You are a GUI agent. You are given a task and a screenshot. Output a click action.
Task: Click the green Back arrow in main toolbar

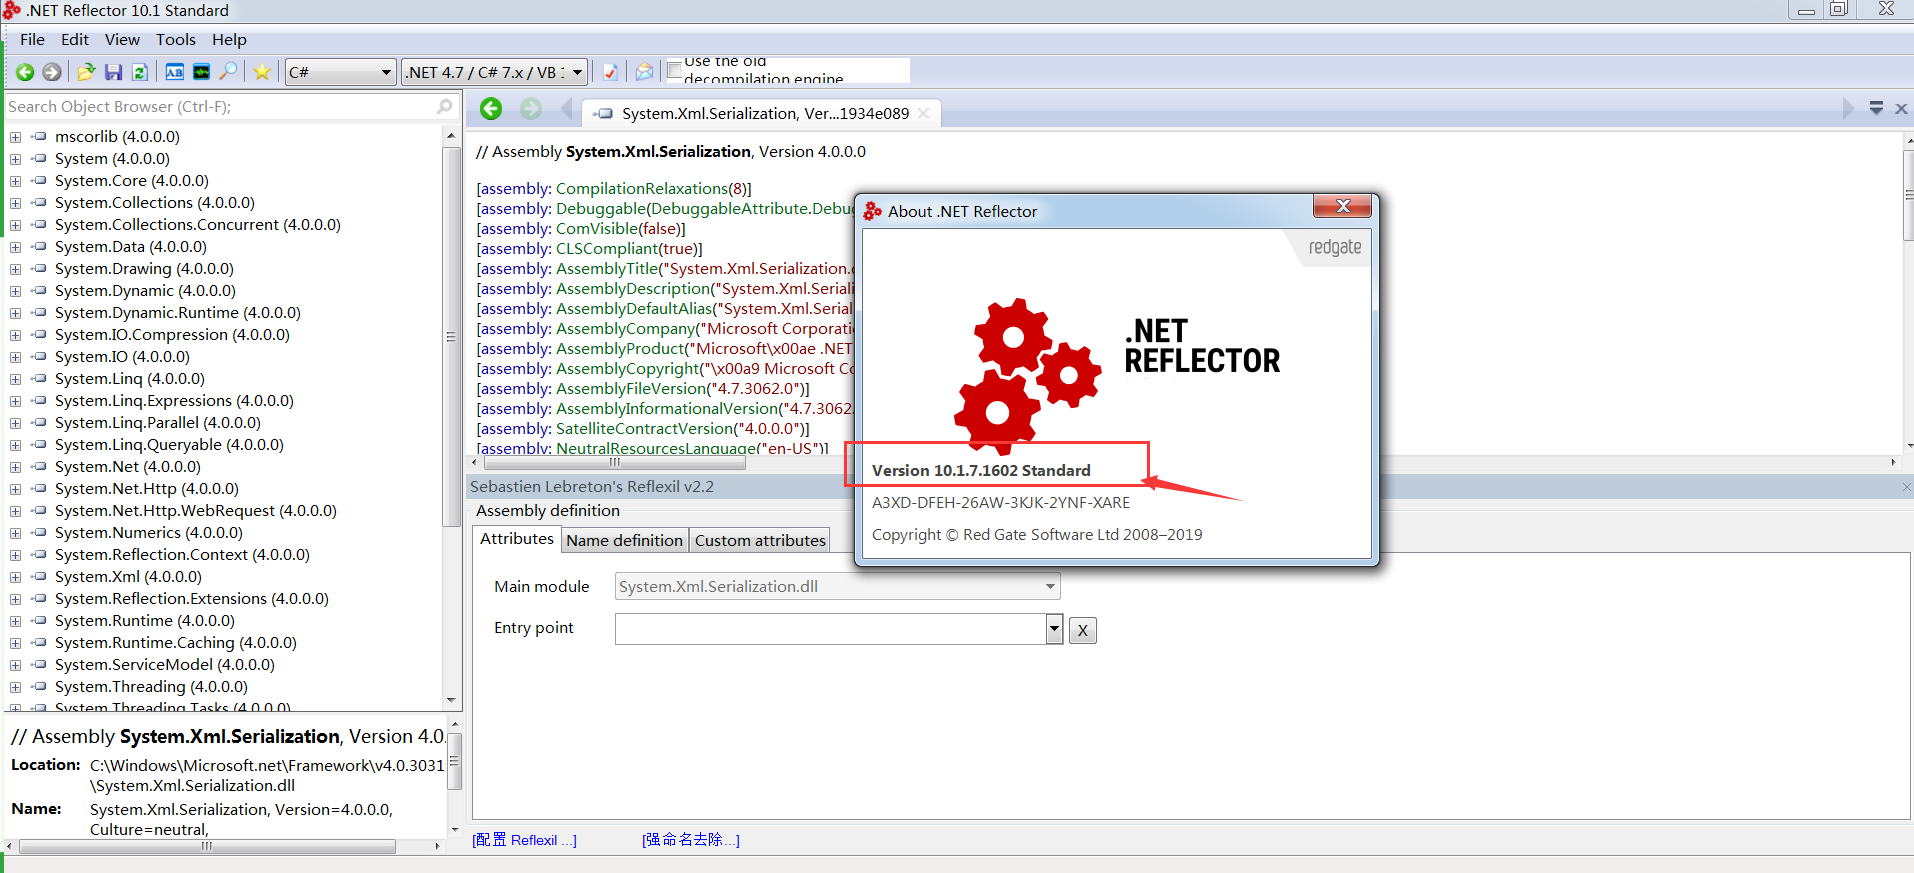(25, 72)
